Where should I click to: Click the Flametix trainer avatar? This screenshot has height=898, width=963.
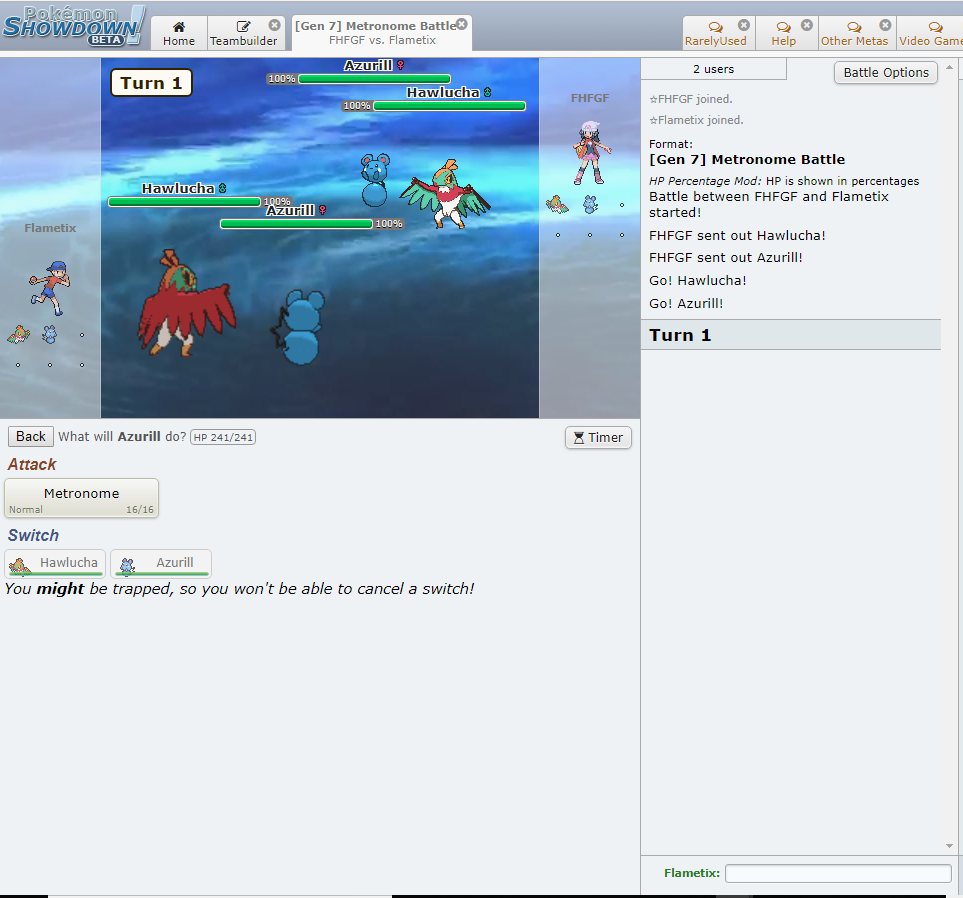(50, 288)
